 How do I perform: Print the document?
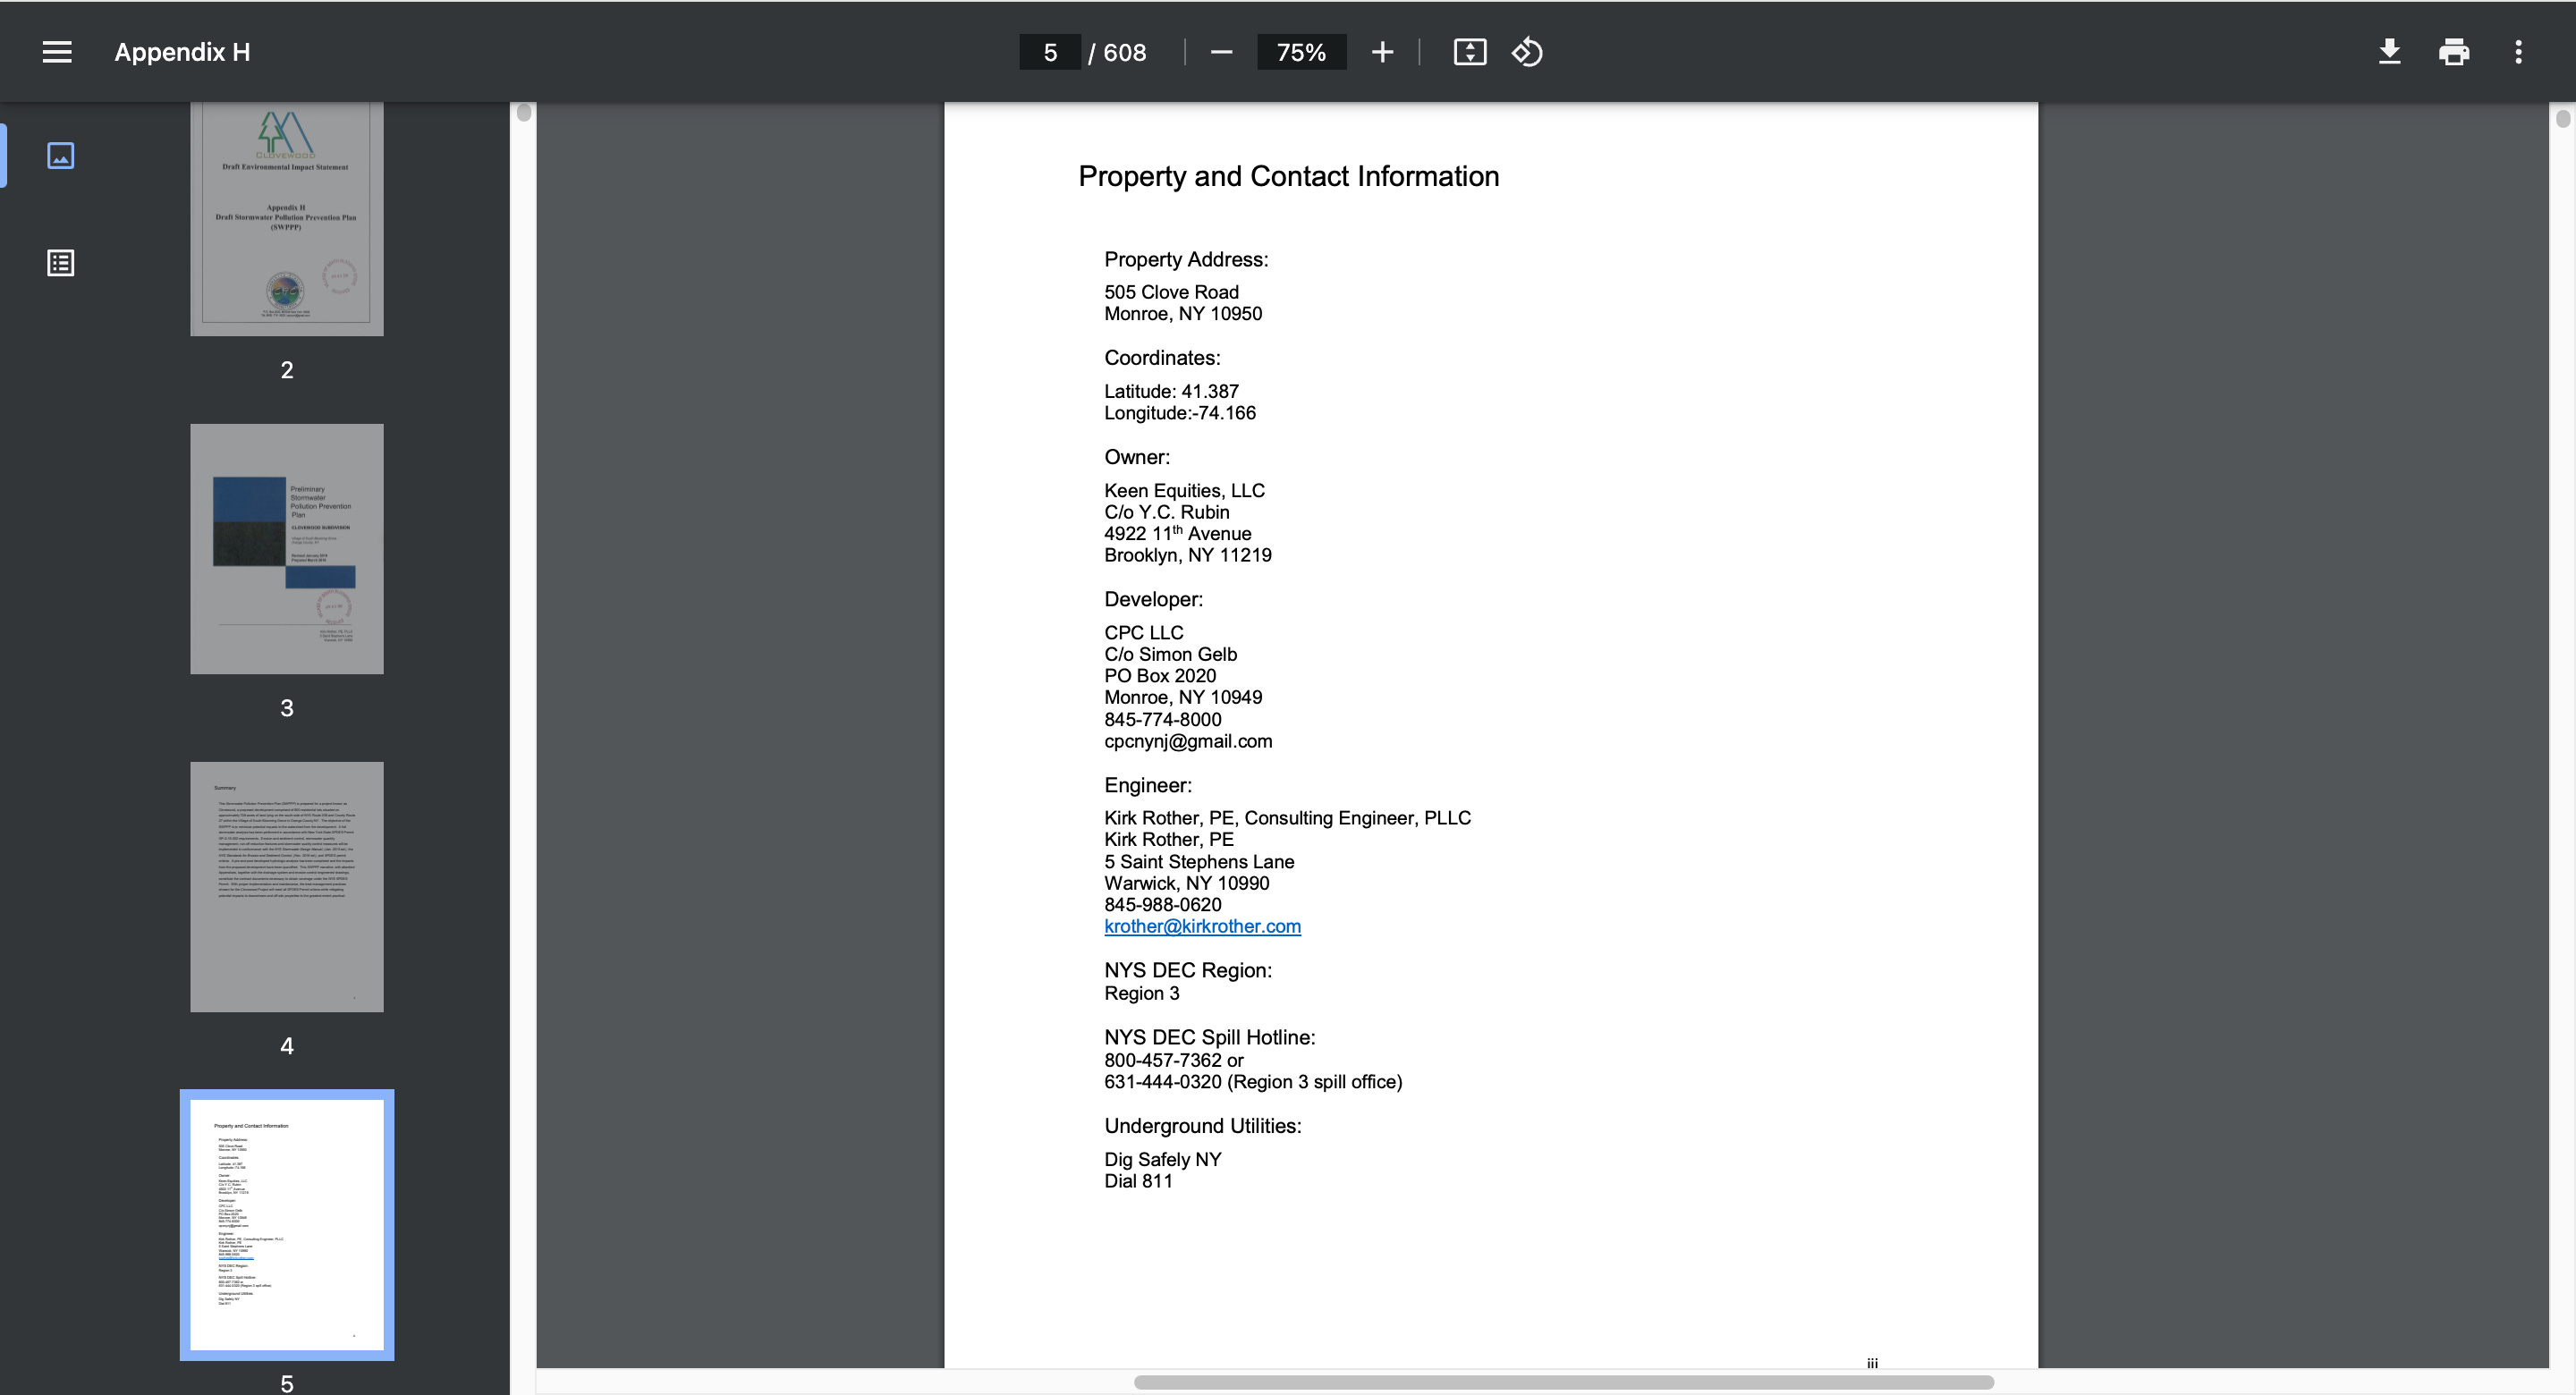click(x=2454, y=52)
